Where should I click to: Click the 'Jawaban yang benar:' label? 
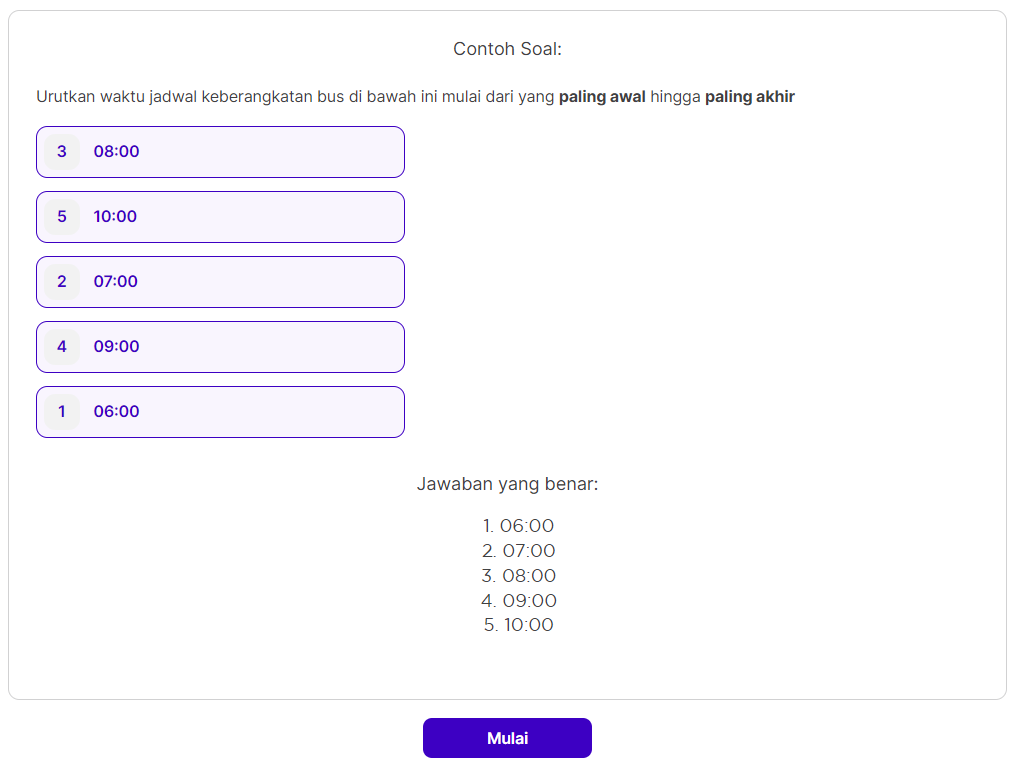(x=507, y=485)
